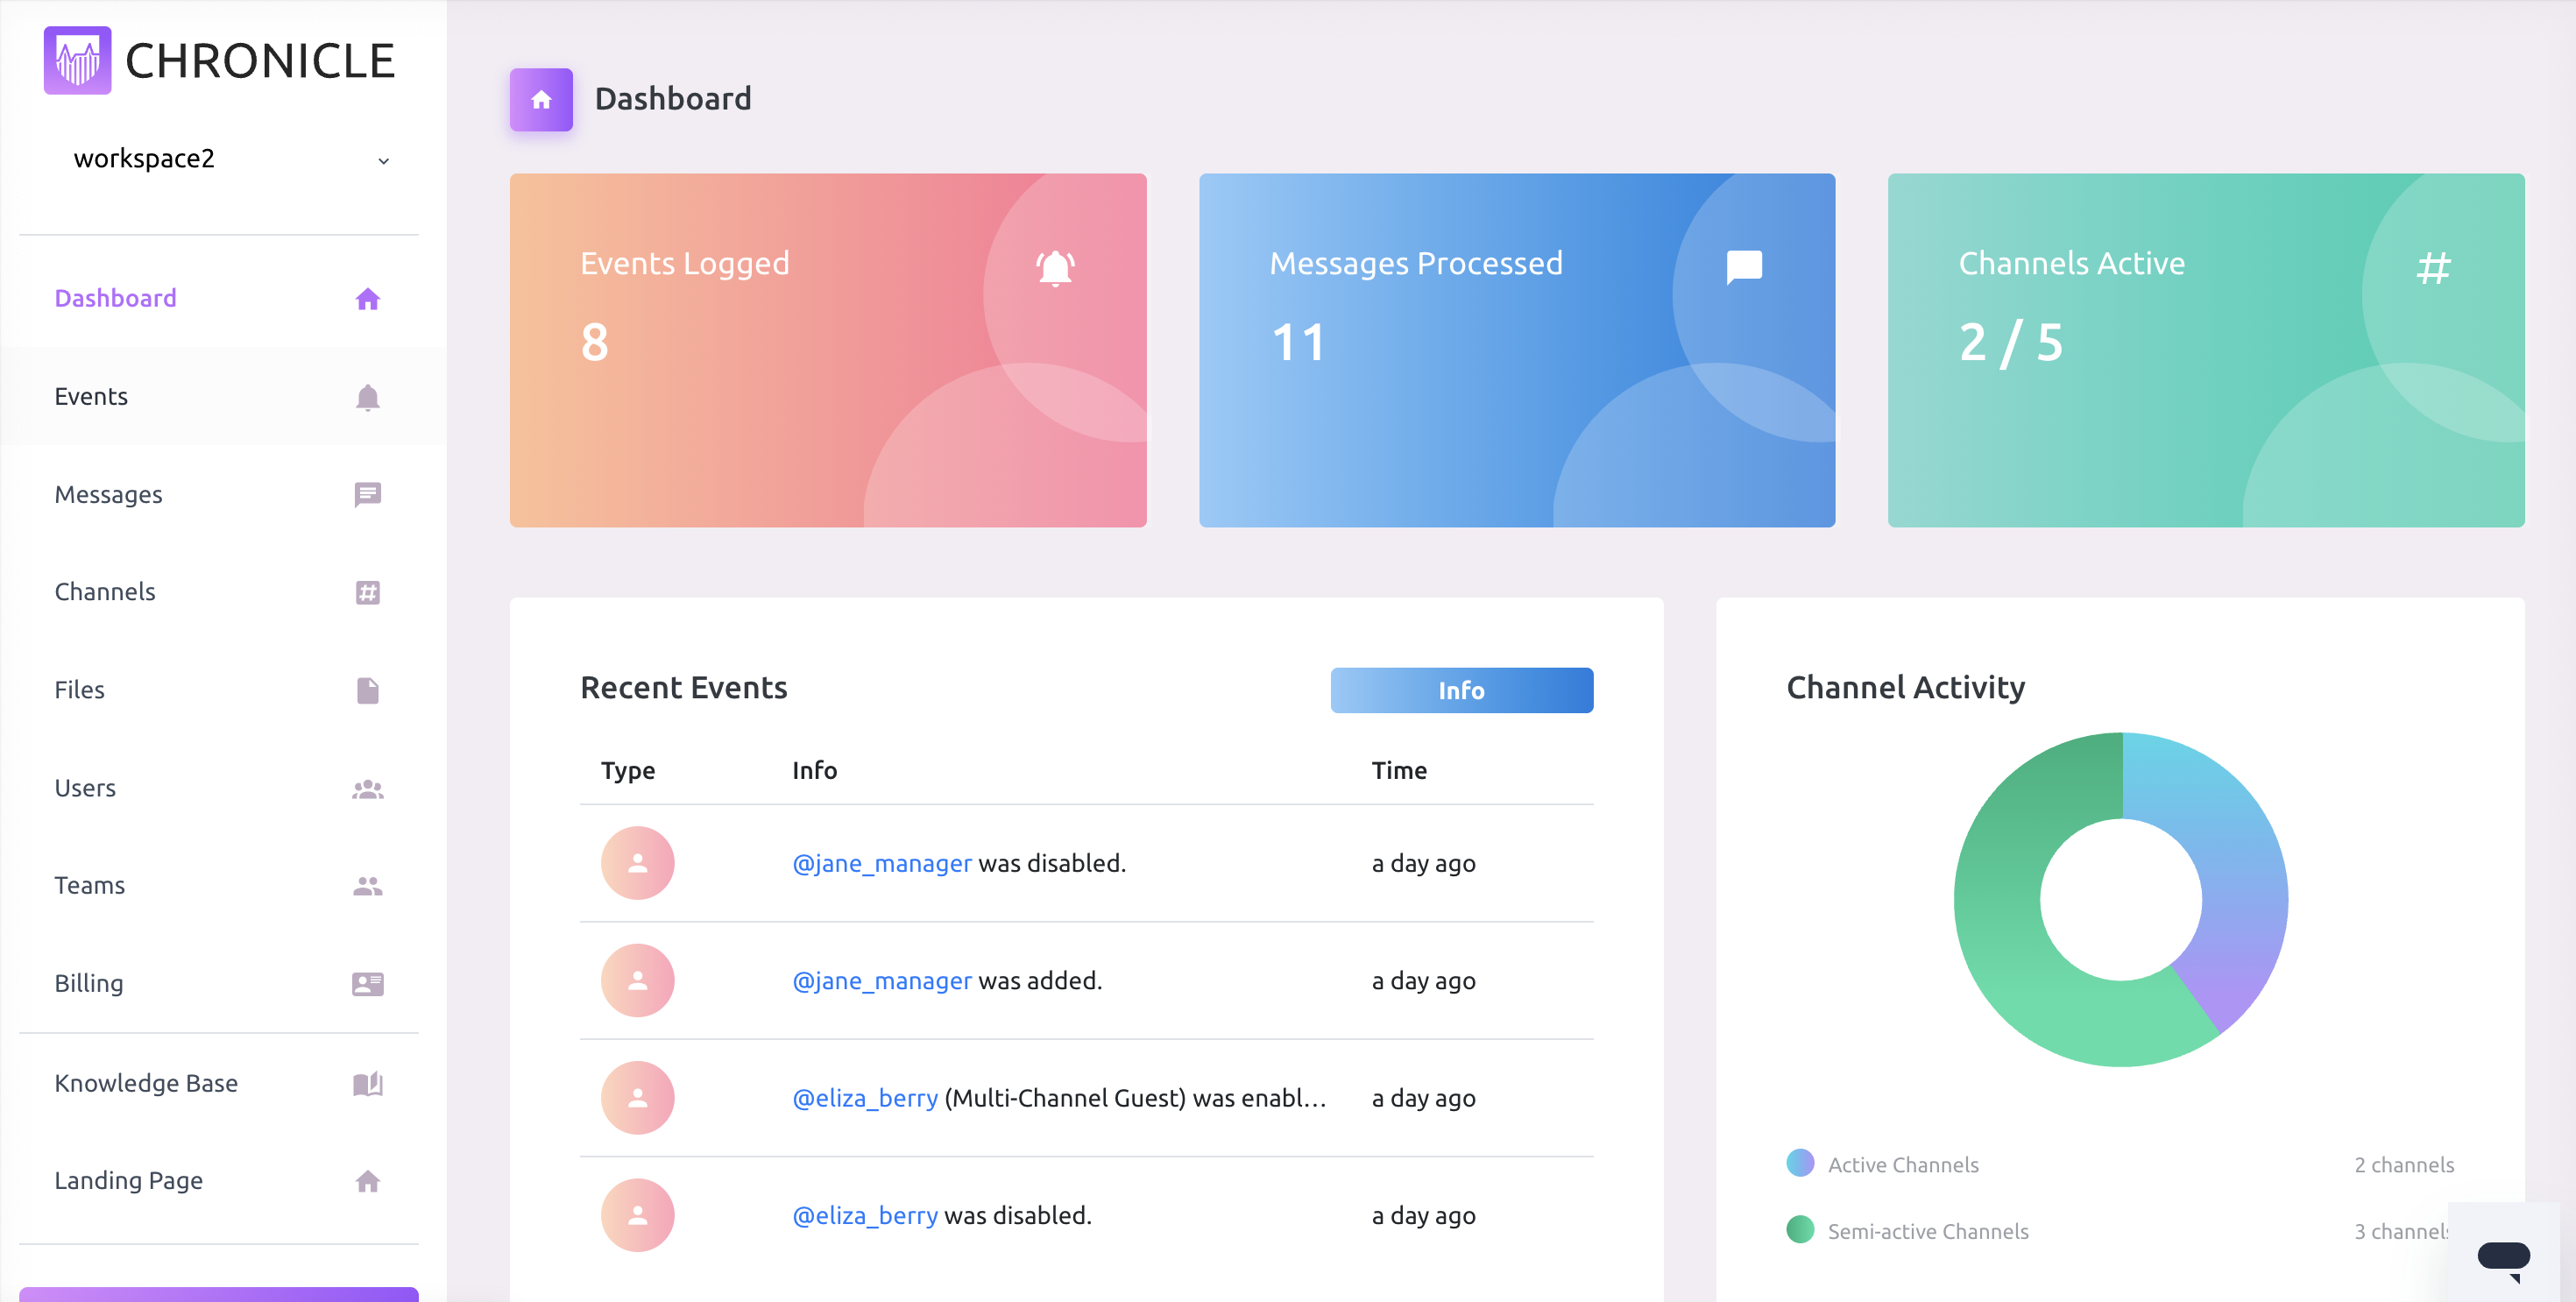Click the Billing card icon in sidebar
Viewport: 2576px width, 1302px height.
[x=367, y=984]
